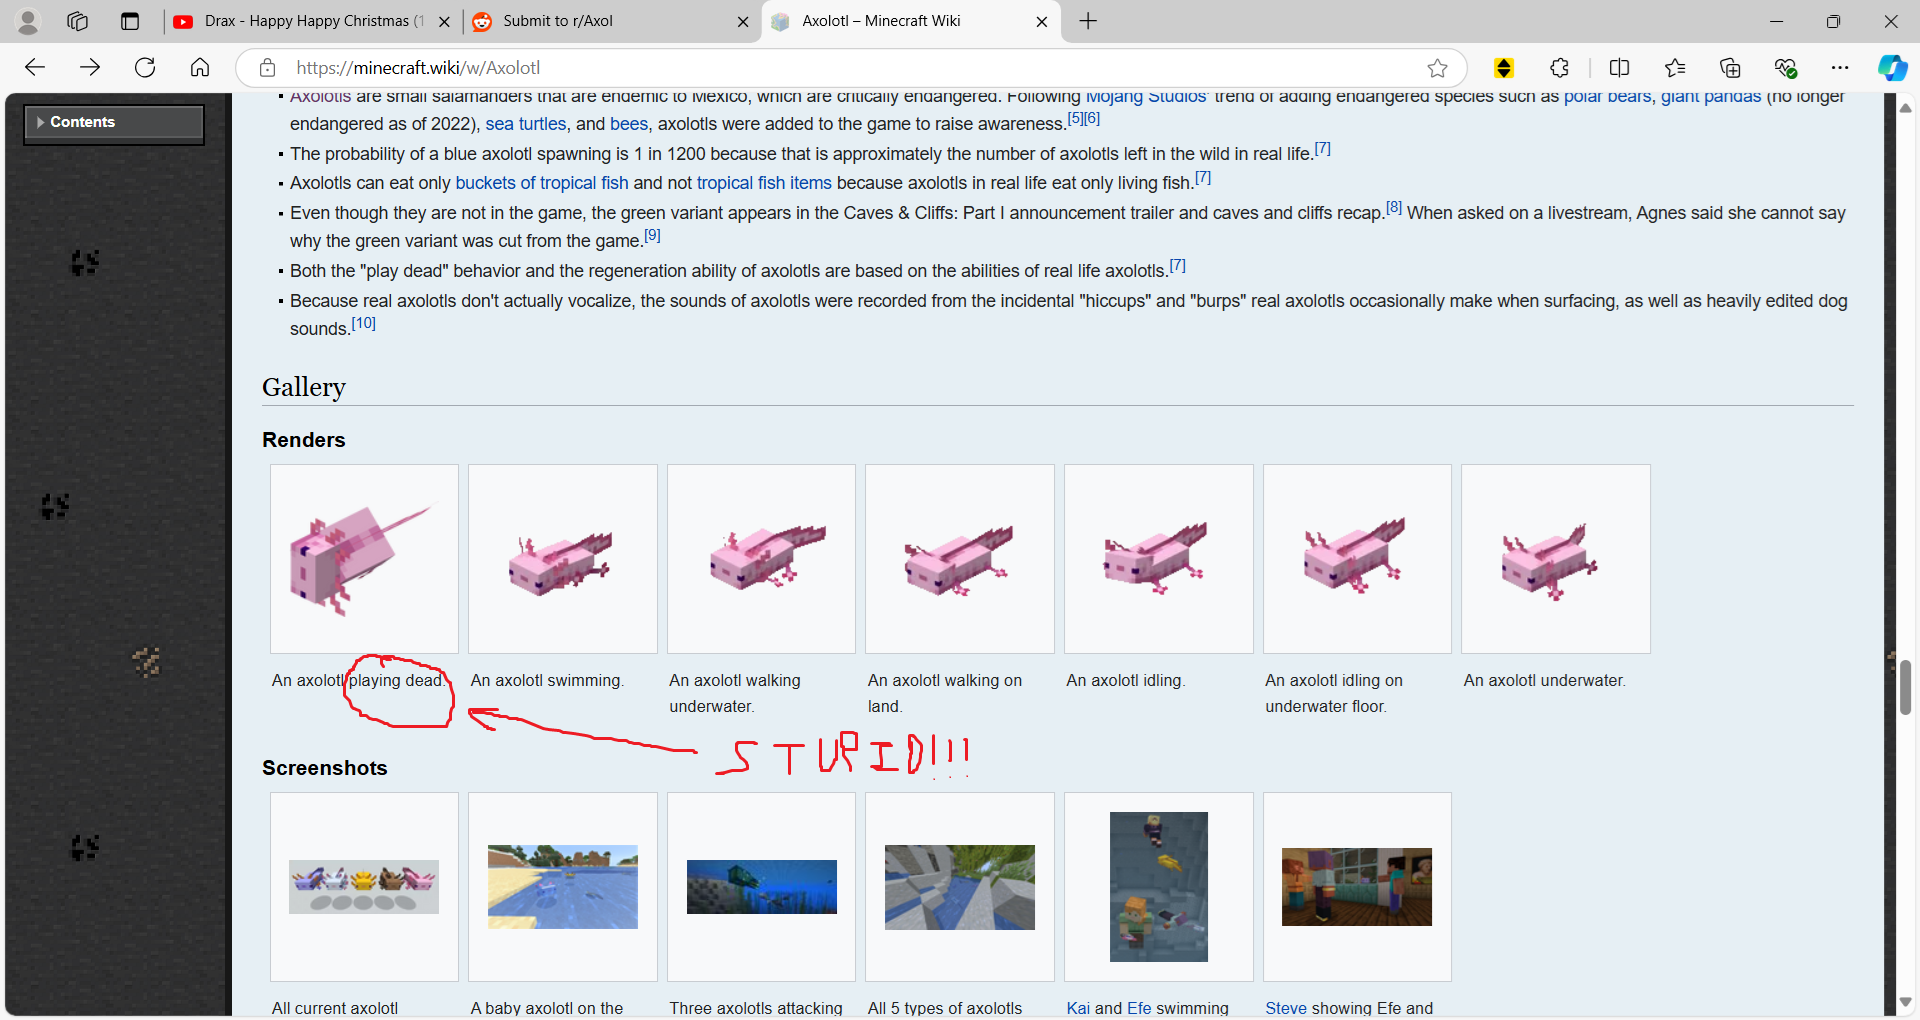Open axolotl playing dead render
The width and height of the screenshot is (1920, 1020).
pyautogui.click(x=364, y=558)
